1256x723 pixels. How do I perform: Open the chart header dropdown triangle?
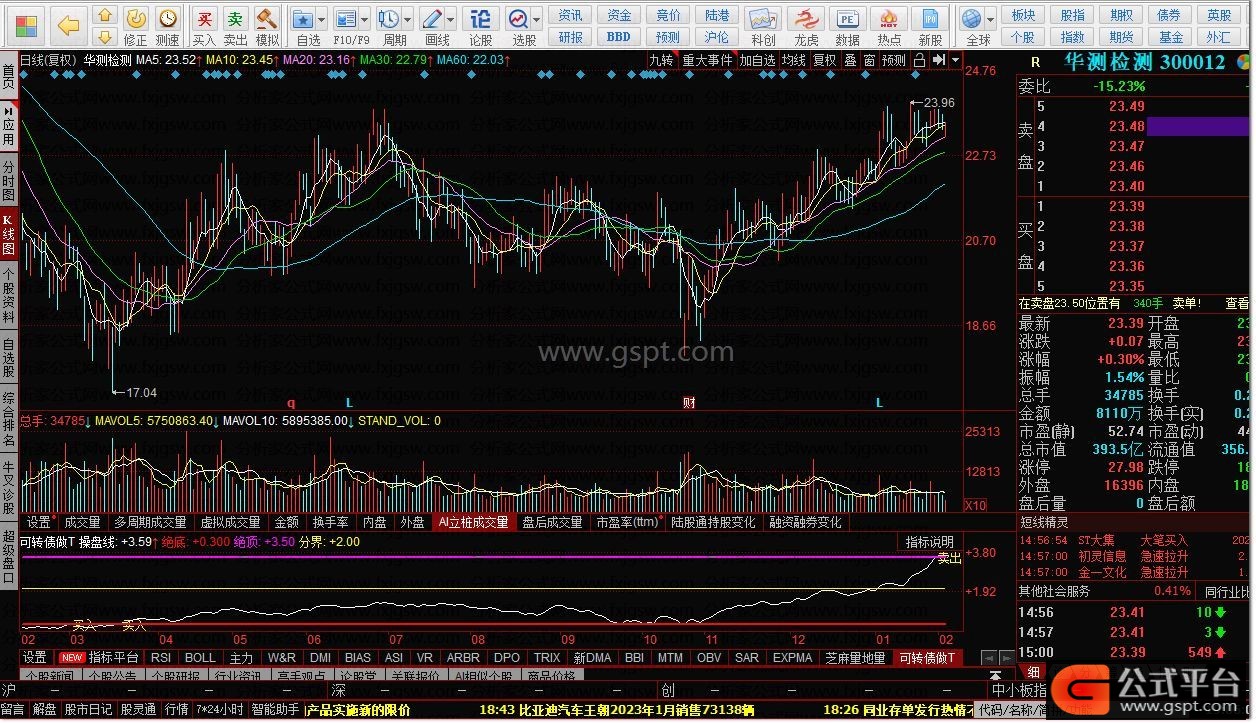(955, 60)
